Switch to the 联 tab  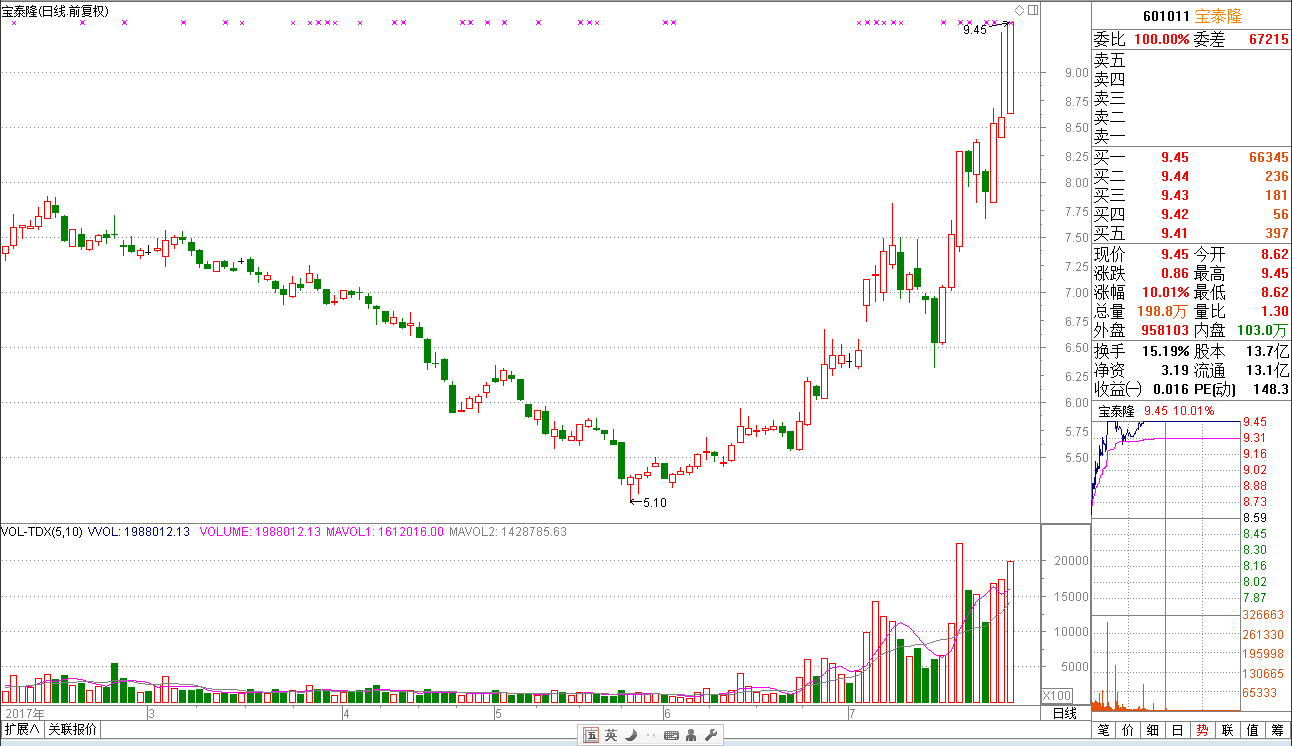coord(1228,730)
